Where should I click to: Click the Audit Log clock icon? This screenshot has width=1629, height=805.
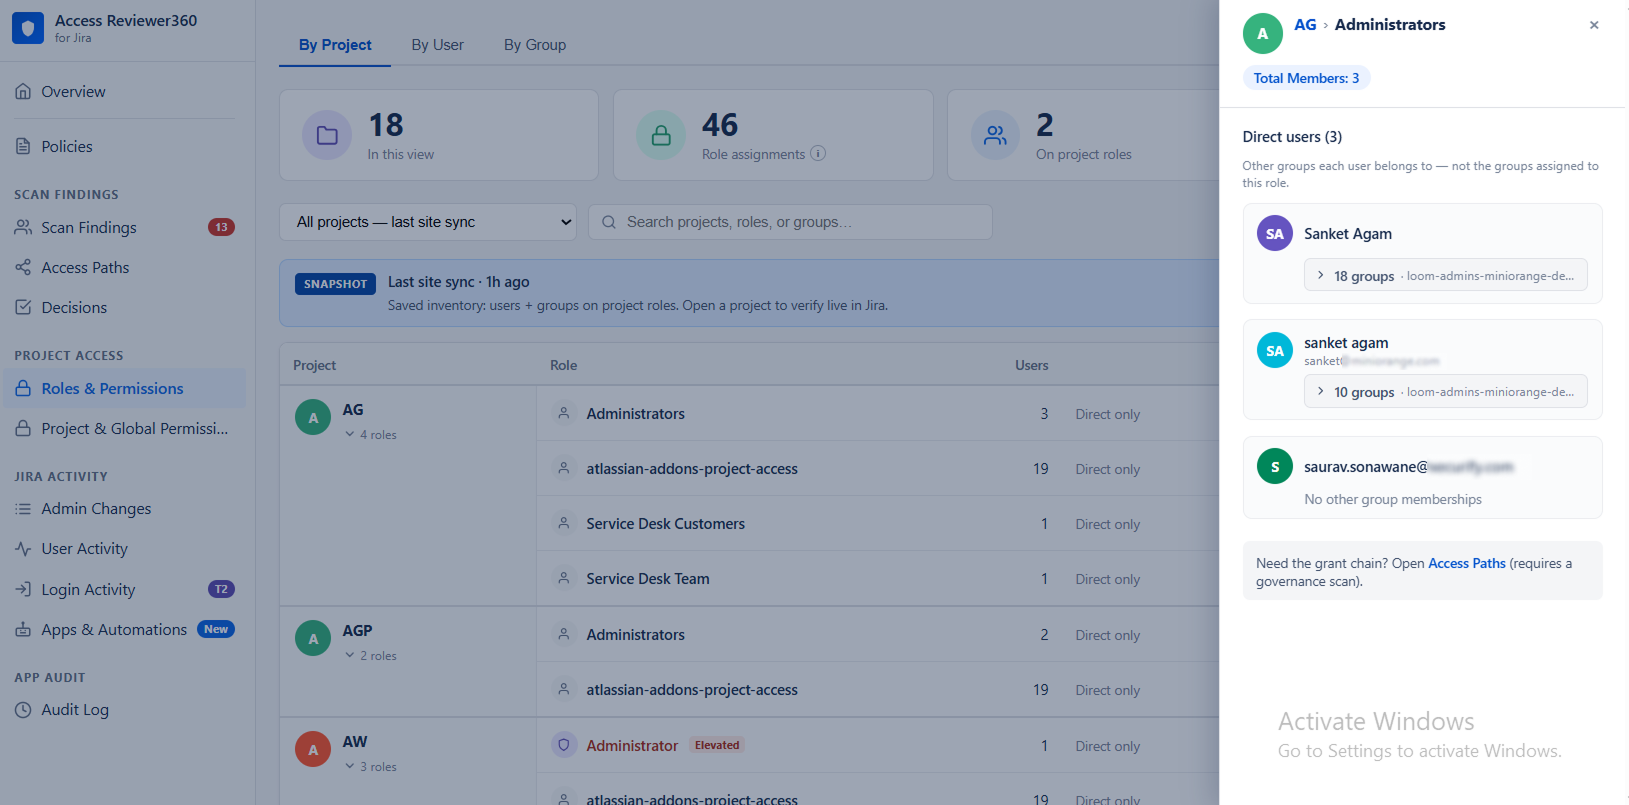[23, 710]
